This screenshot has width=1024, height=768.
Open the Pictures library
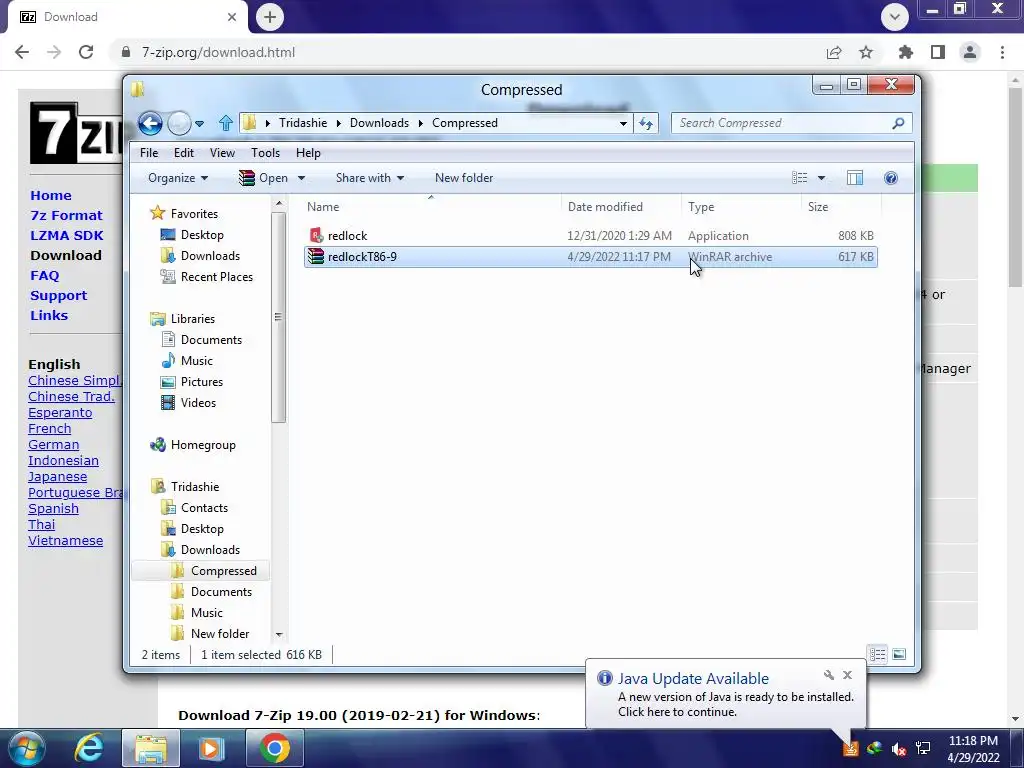tap(192, 381)
